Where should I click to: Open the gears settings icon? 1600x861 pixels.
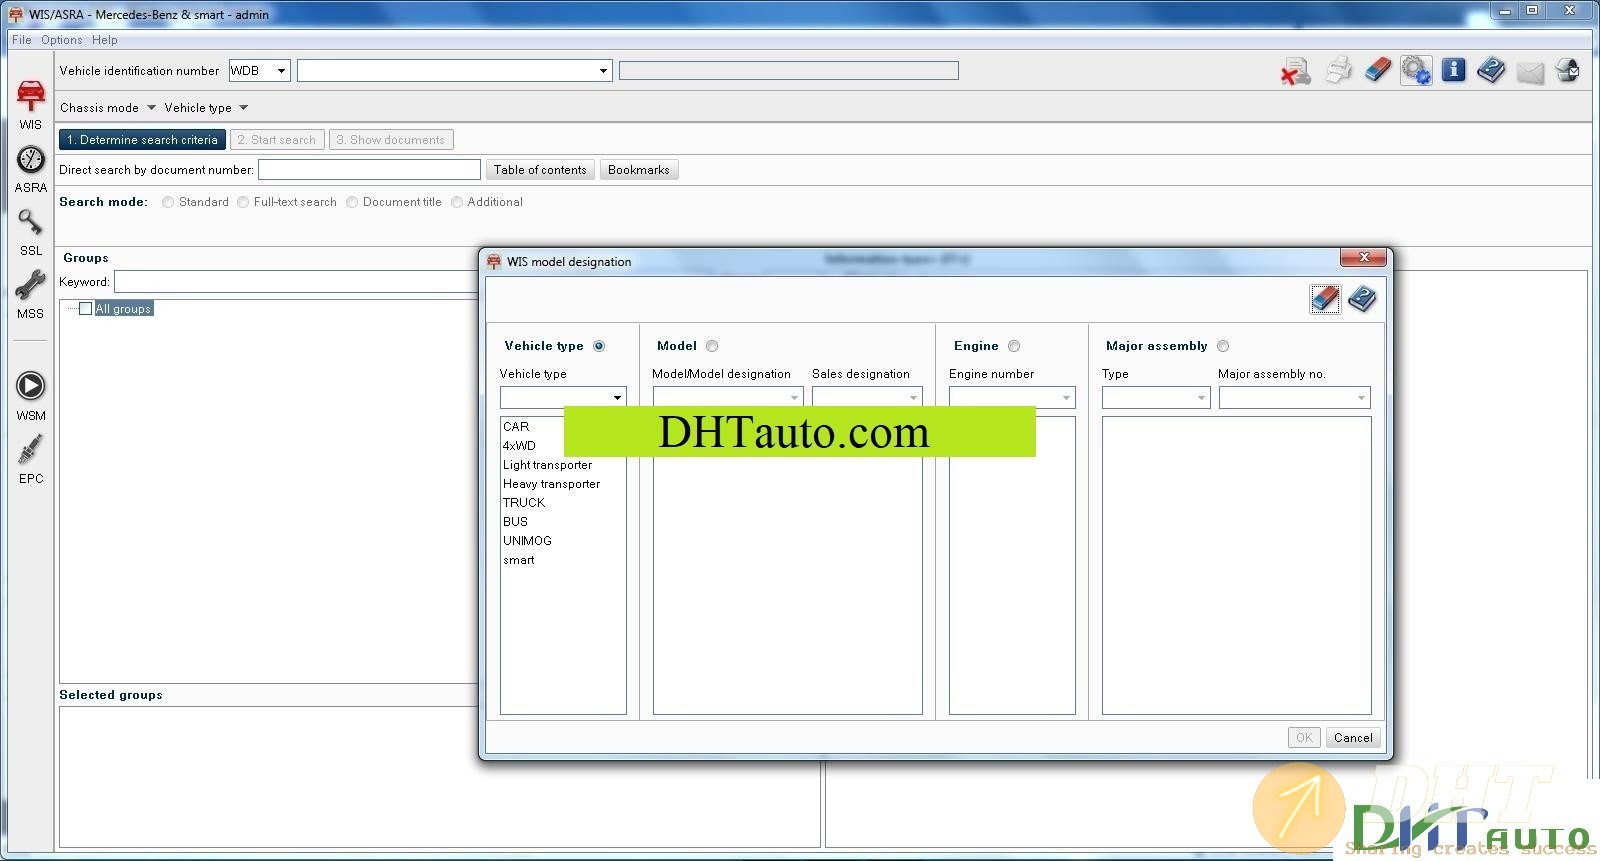1416,70
